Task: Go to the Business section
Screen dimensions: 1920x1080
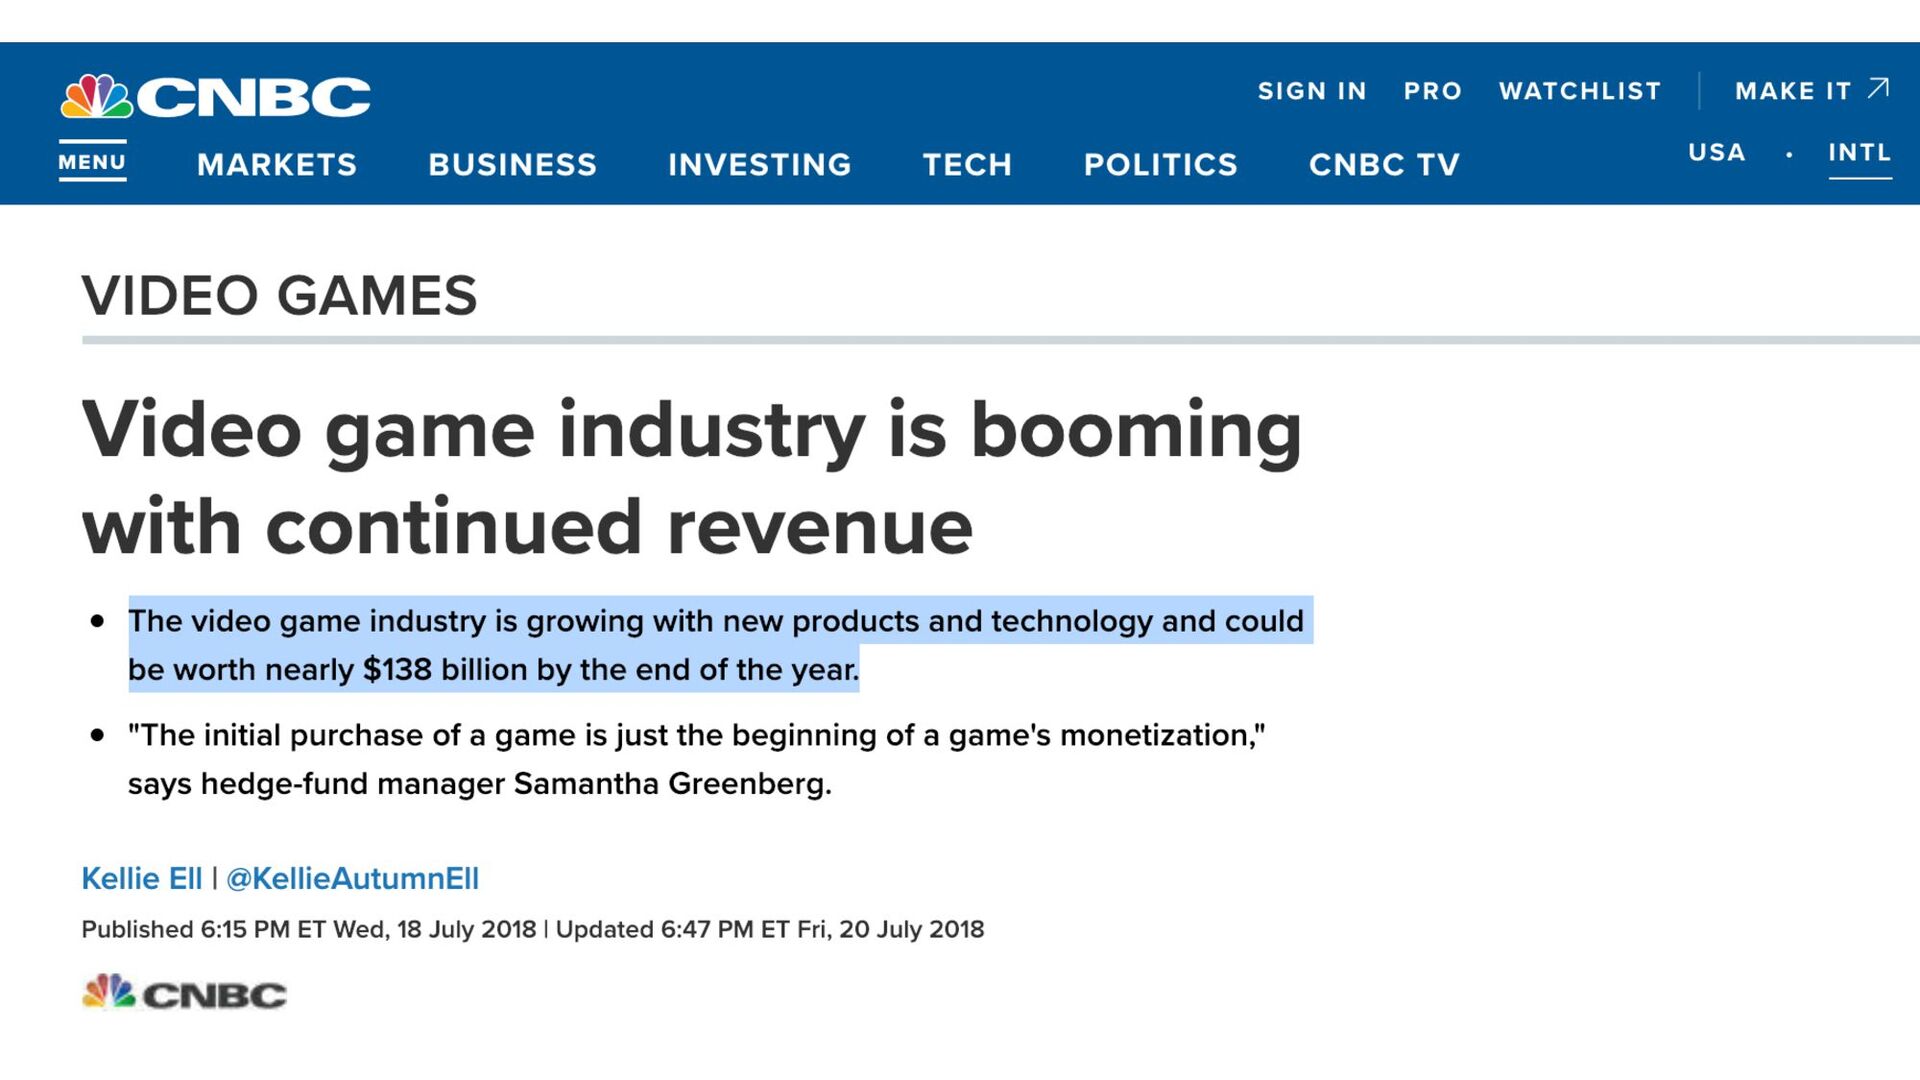Action: pyautogui.click(x=512, y=164)
